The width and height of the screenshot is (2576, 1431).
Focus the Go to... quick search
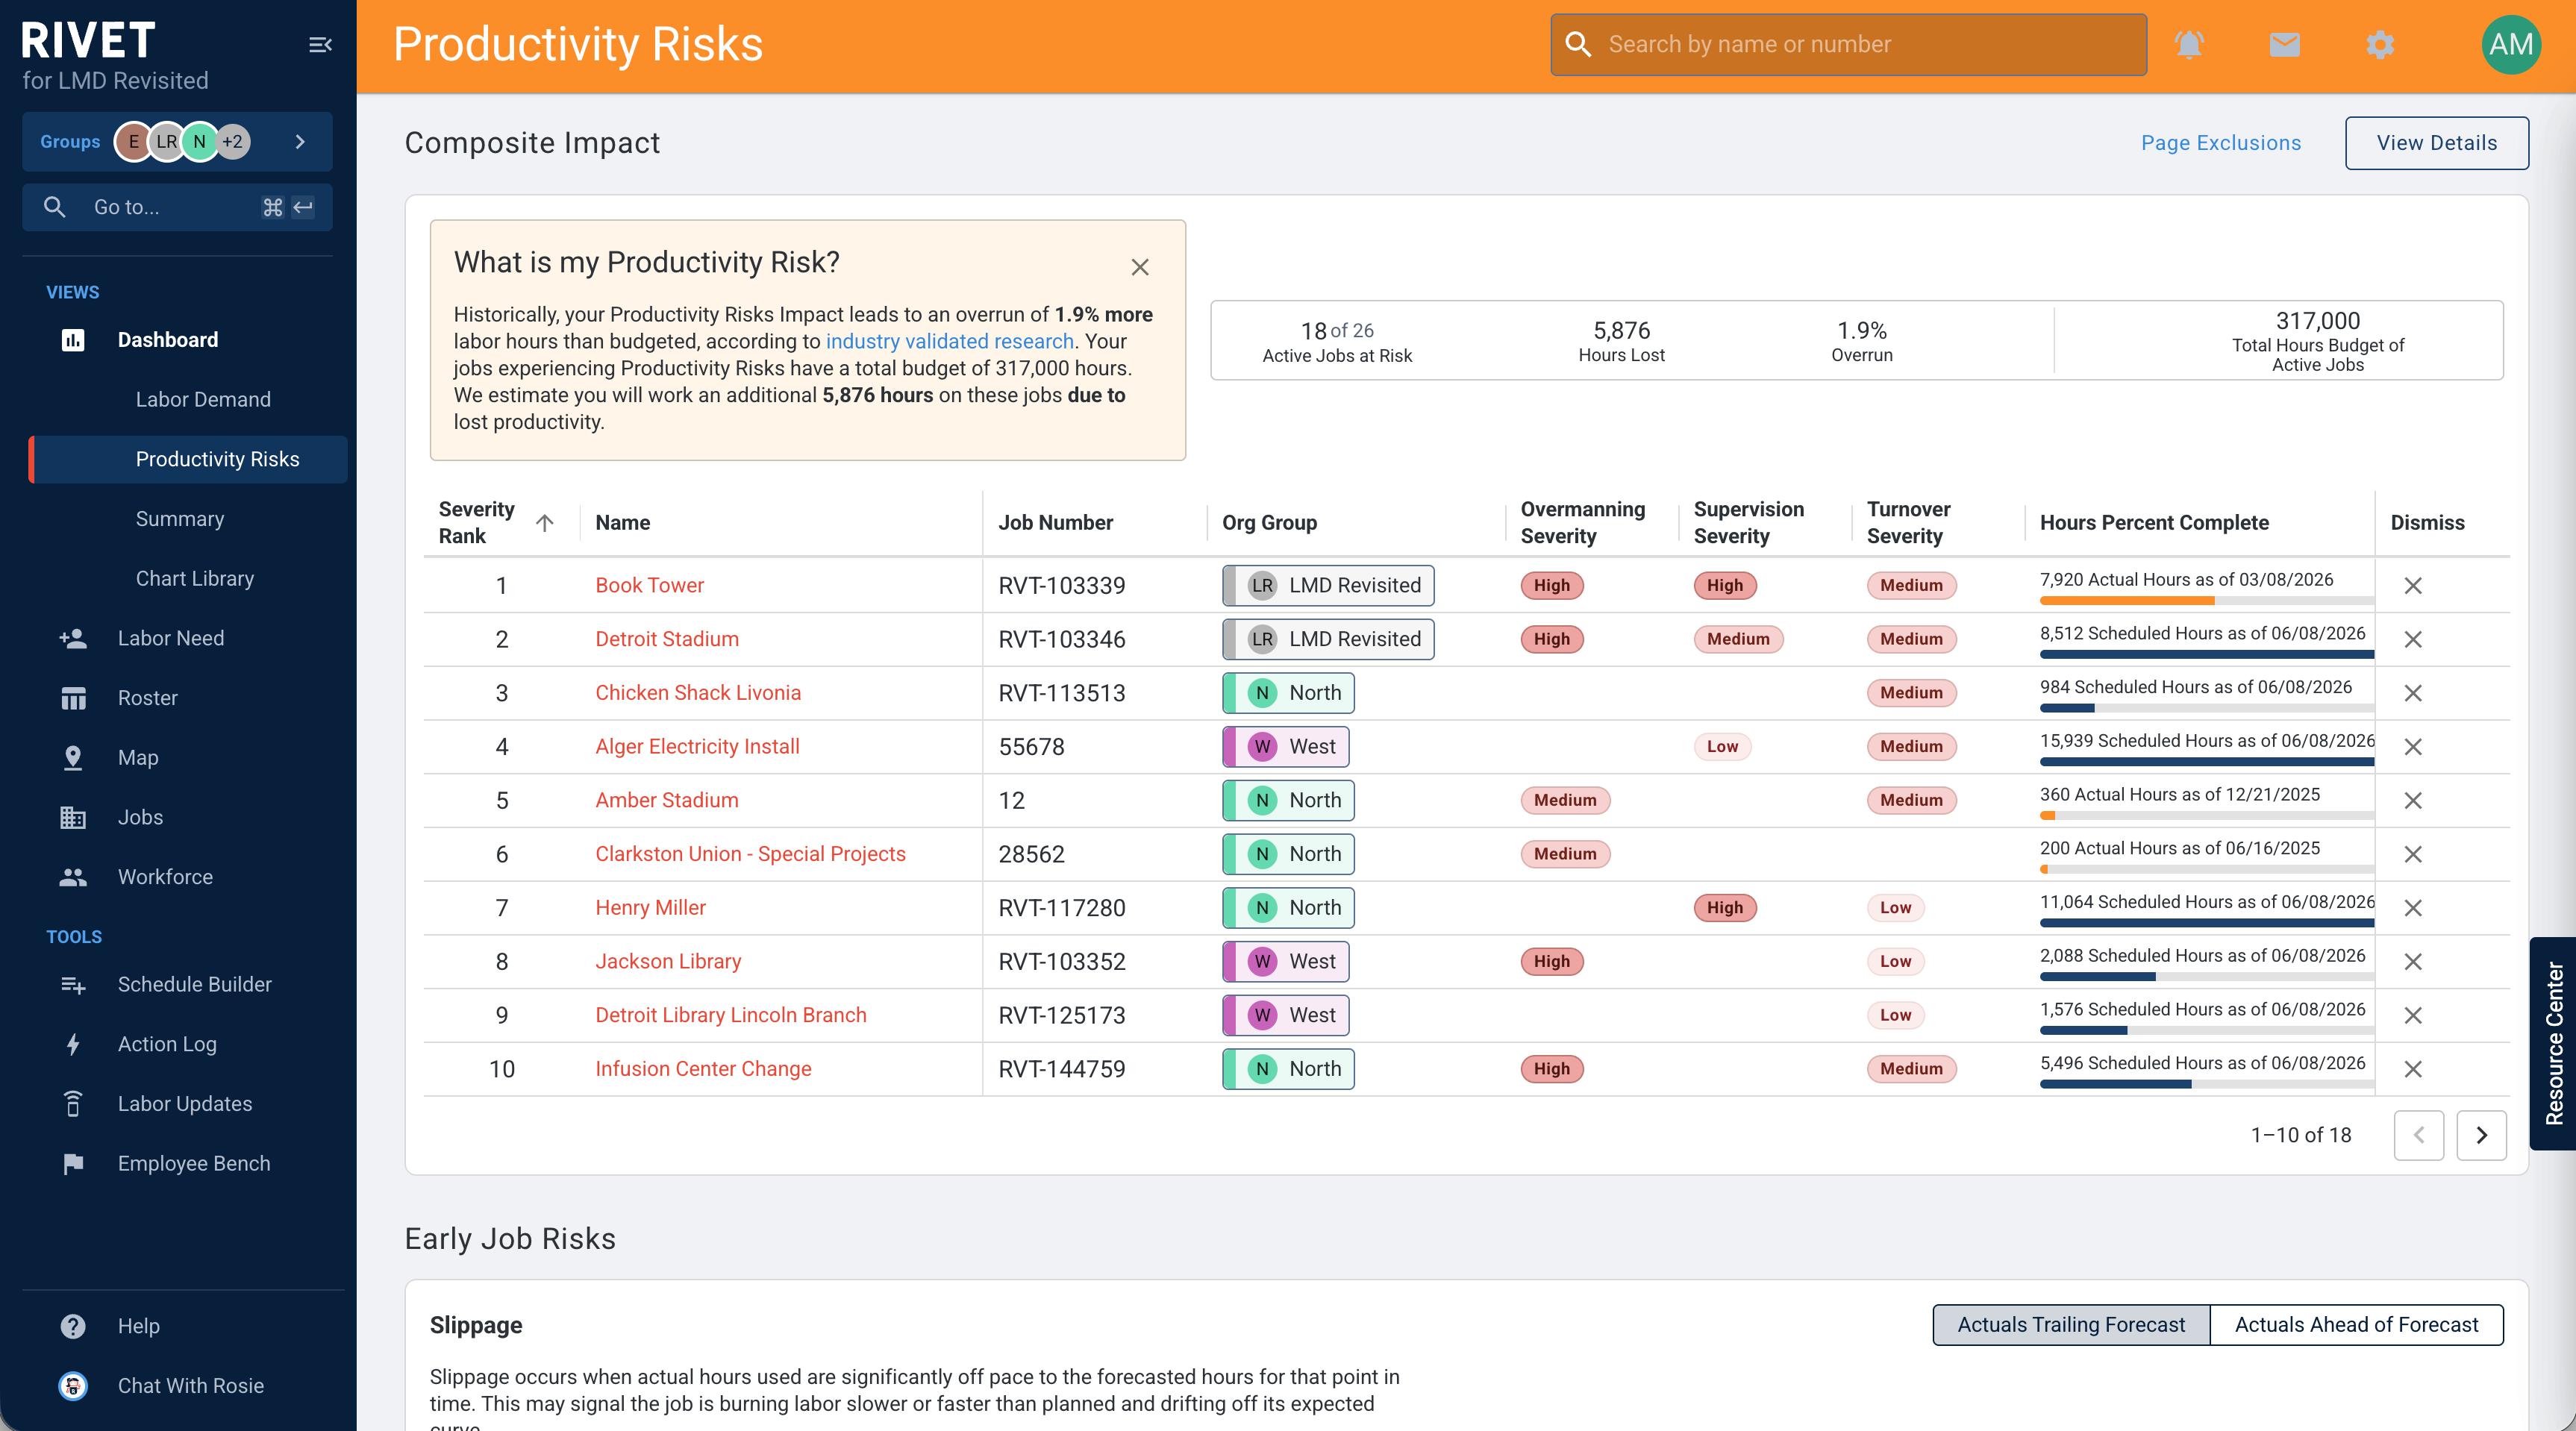click(x=177, y=207)
